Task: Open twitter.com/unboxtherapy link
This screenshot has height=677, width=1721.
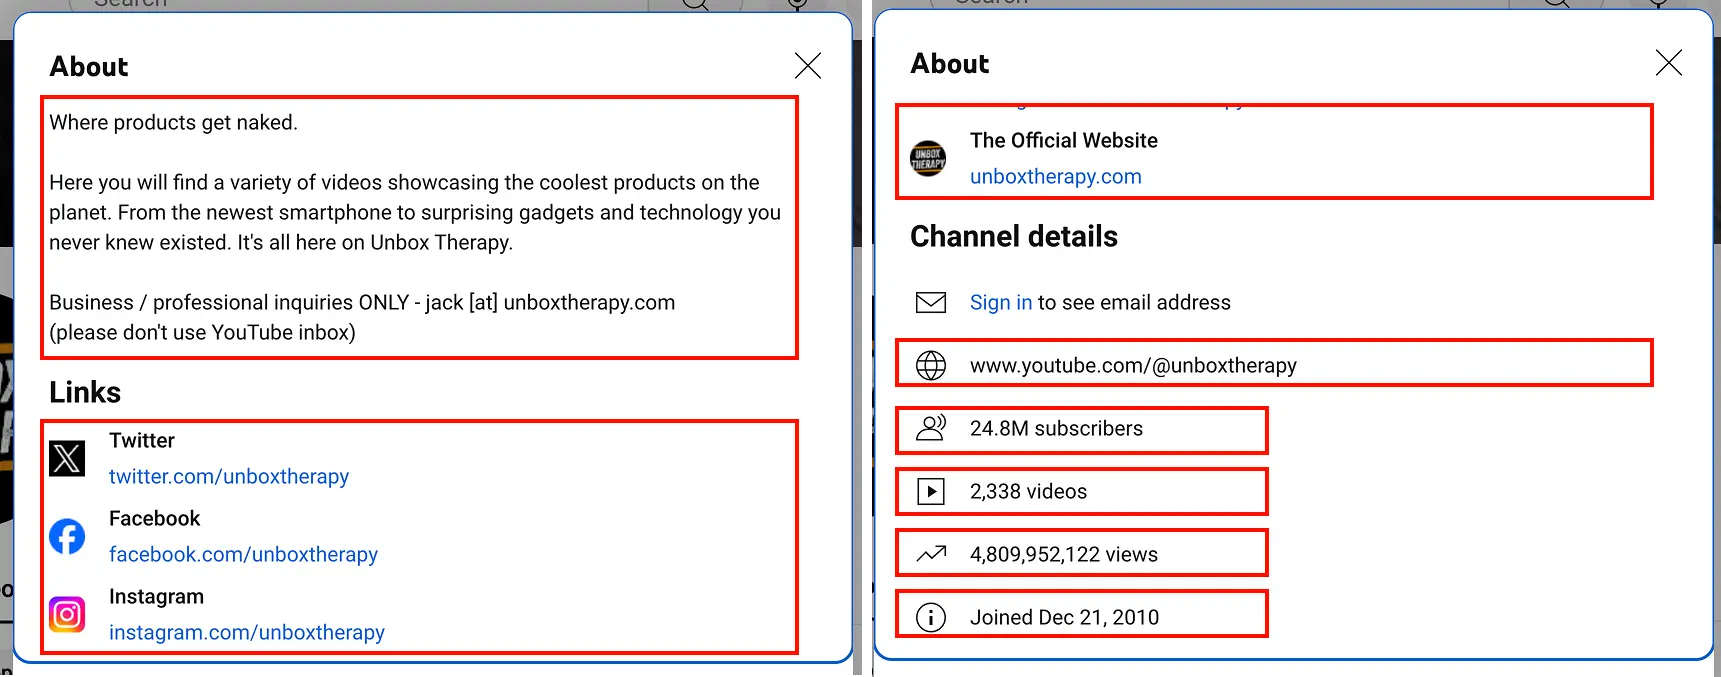Action: [x=229, y=476]
